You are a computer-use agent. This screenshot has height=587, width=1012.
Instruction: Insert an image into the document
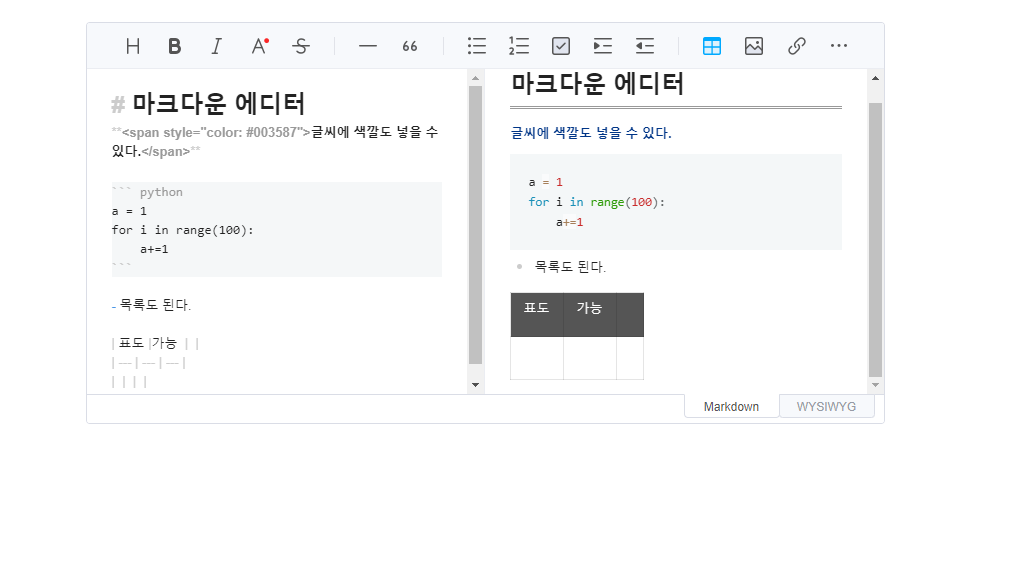754,45
